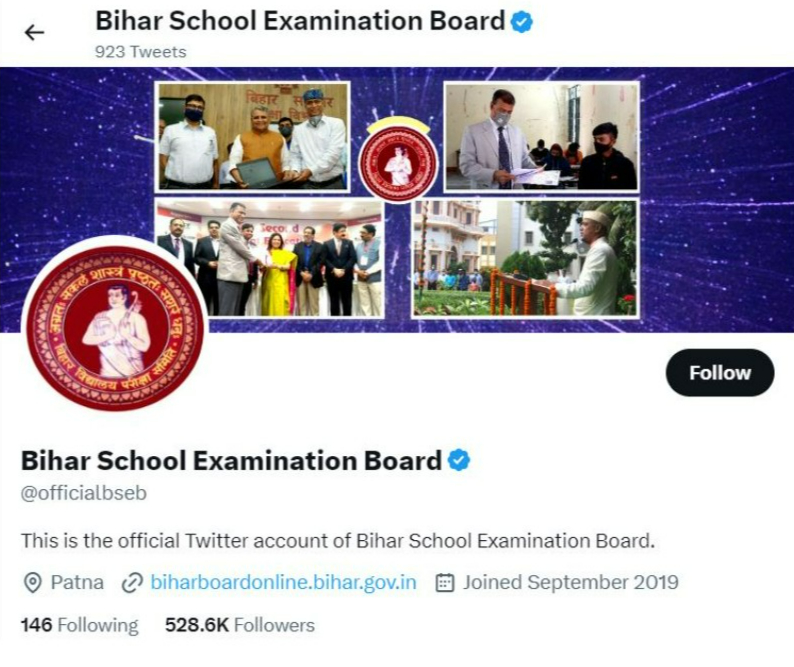This screenshot has height=667, width=794.
Task: Click verified badge in top header
Action: (x=522, y=22)
